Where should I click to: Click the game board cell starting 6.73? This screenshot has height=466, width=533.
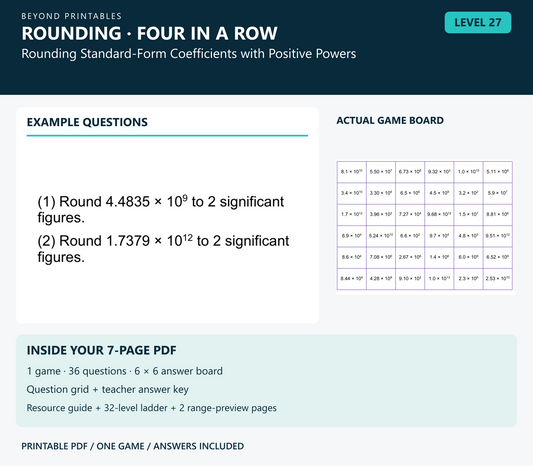click(x=410, y=172)
